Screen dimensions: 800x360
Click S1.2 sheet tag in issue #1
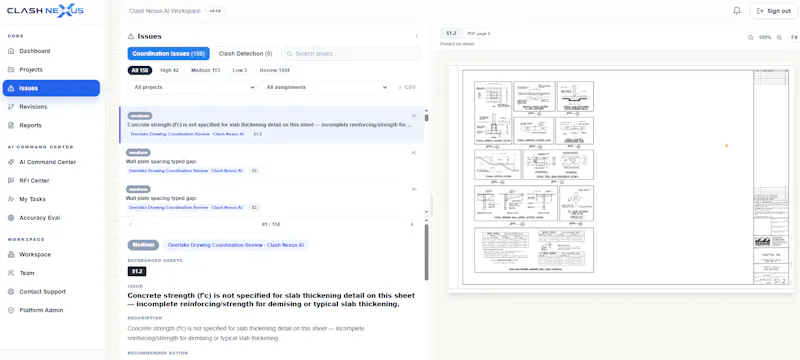[x=258, y=134]
